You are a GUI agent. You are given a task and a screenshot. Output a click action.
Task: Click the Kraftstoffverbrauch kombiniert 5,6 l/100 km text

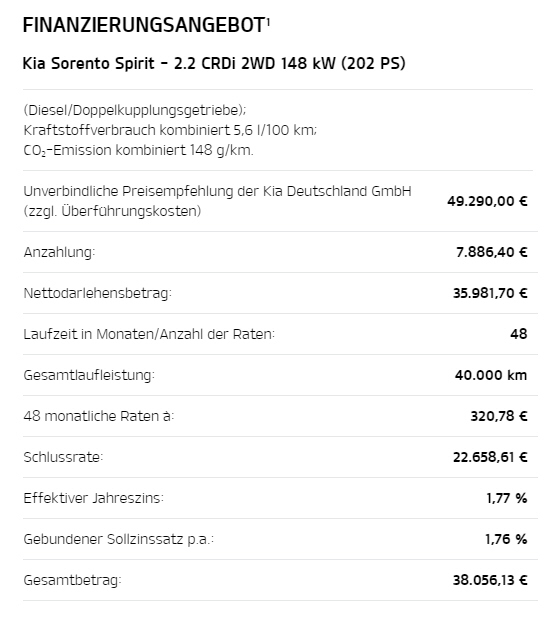click(x=170, y=130)
